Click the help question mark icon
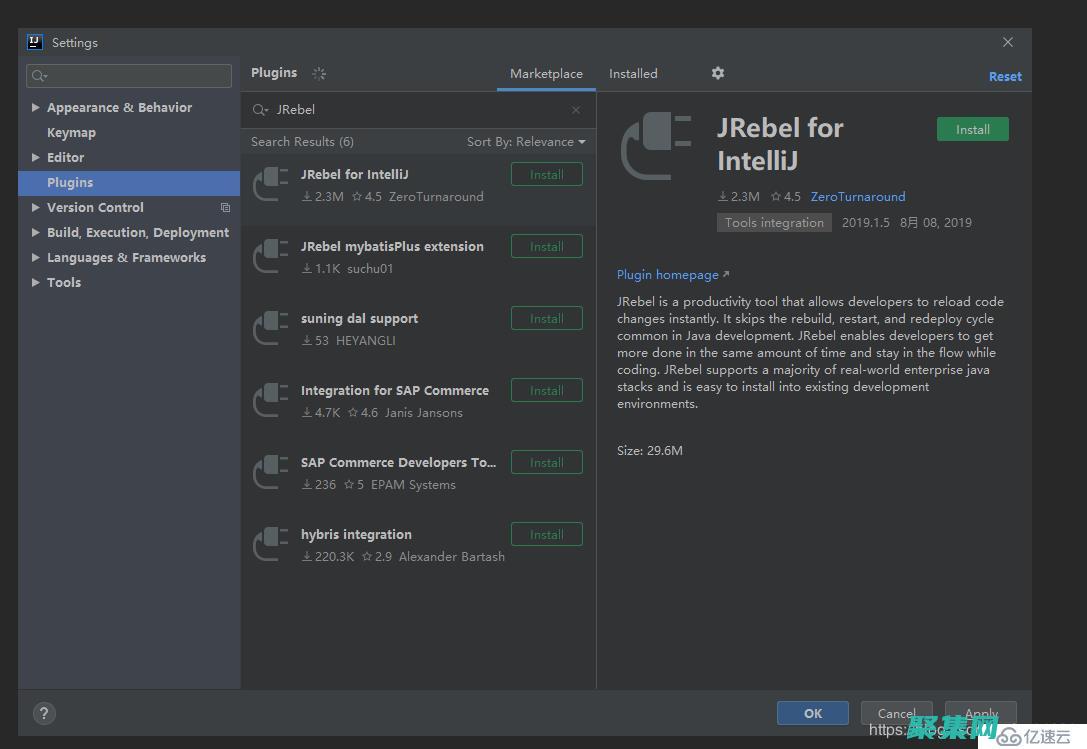Screen dimensions: 1087x749 (44, 713)
